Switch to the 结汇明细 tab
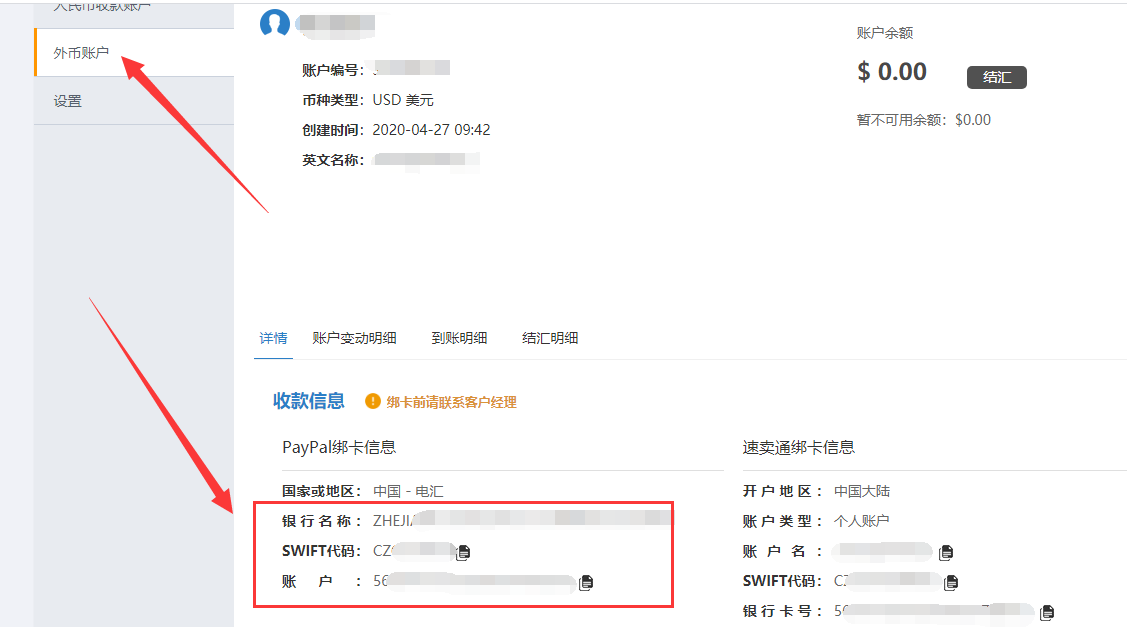 click(550, 338)
